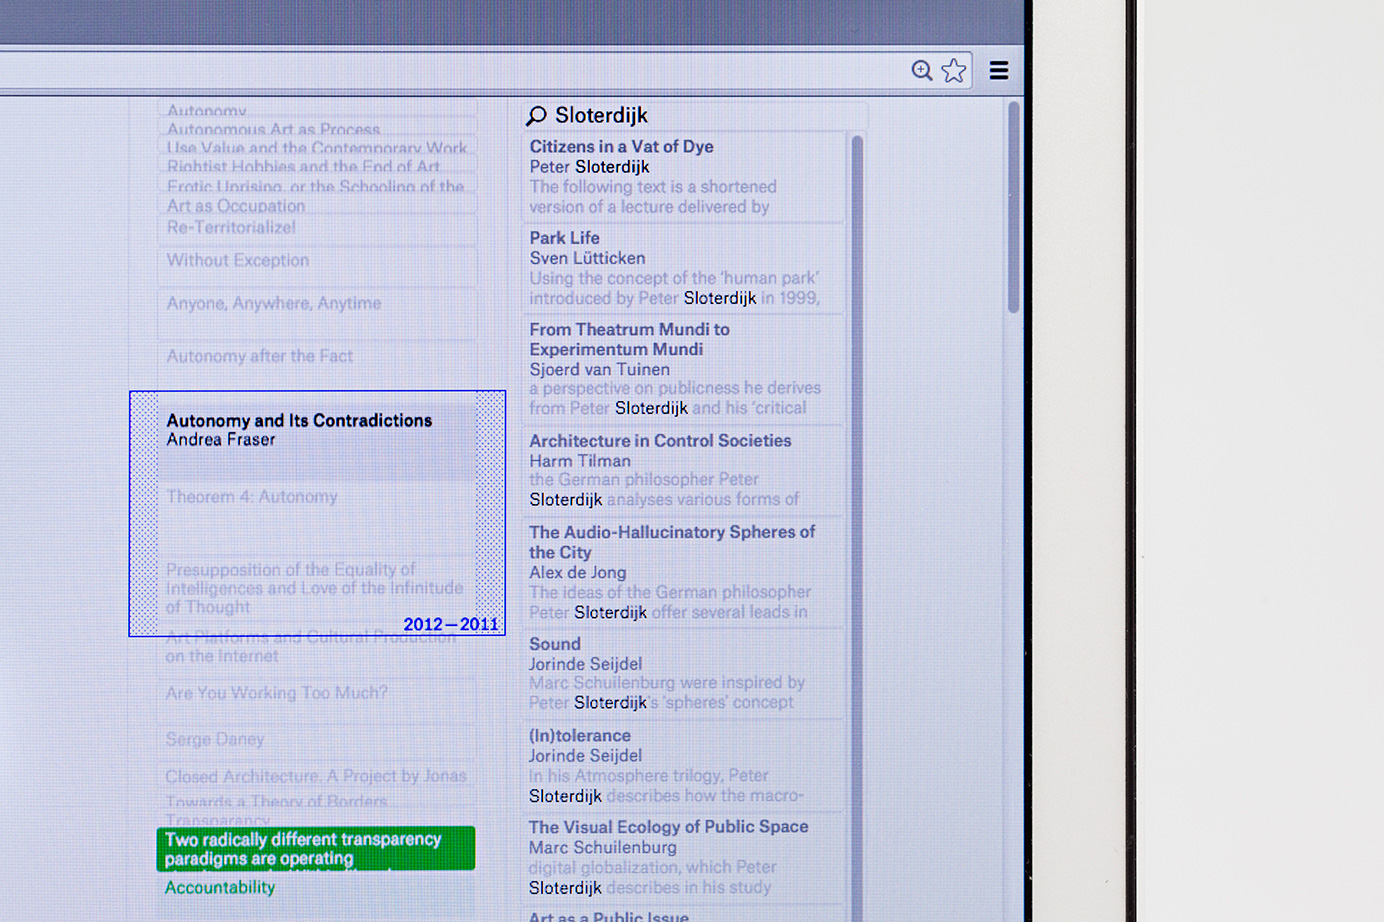The height and width of the screenshot is (922, 1384).
Task: Select 'Are You Working Too Much?' entry
Action: tap(276, 693)
